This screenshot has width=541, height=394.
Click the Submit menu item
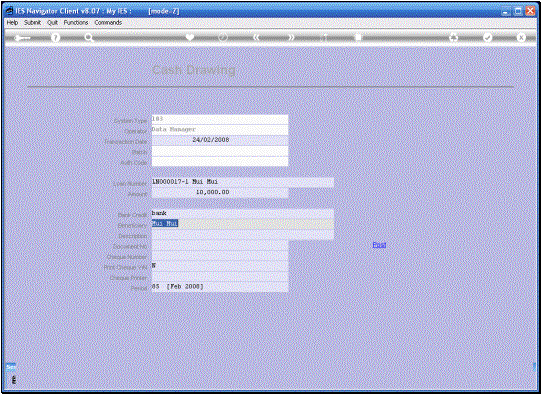click(x=32, y=22)
